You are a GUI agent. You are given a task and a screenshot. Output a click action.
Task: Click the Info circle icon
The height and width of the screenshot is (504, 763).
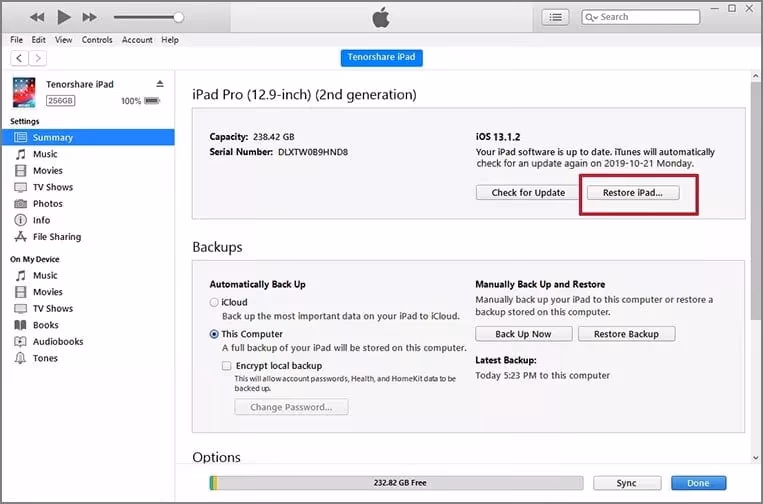point(20,220)
